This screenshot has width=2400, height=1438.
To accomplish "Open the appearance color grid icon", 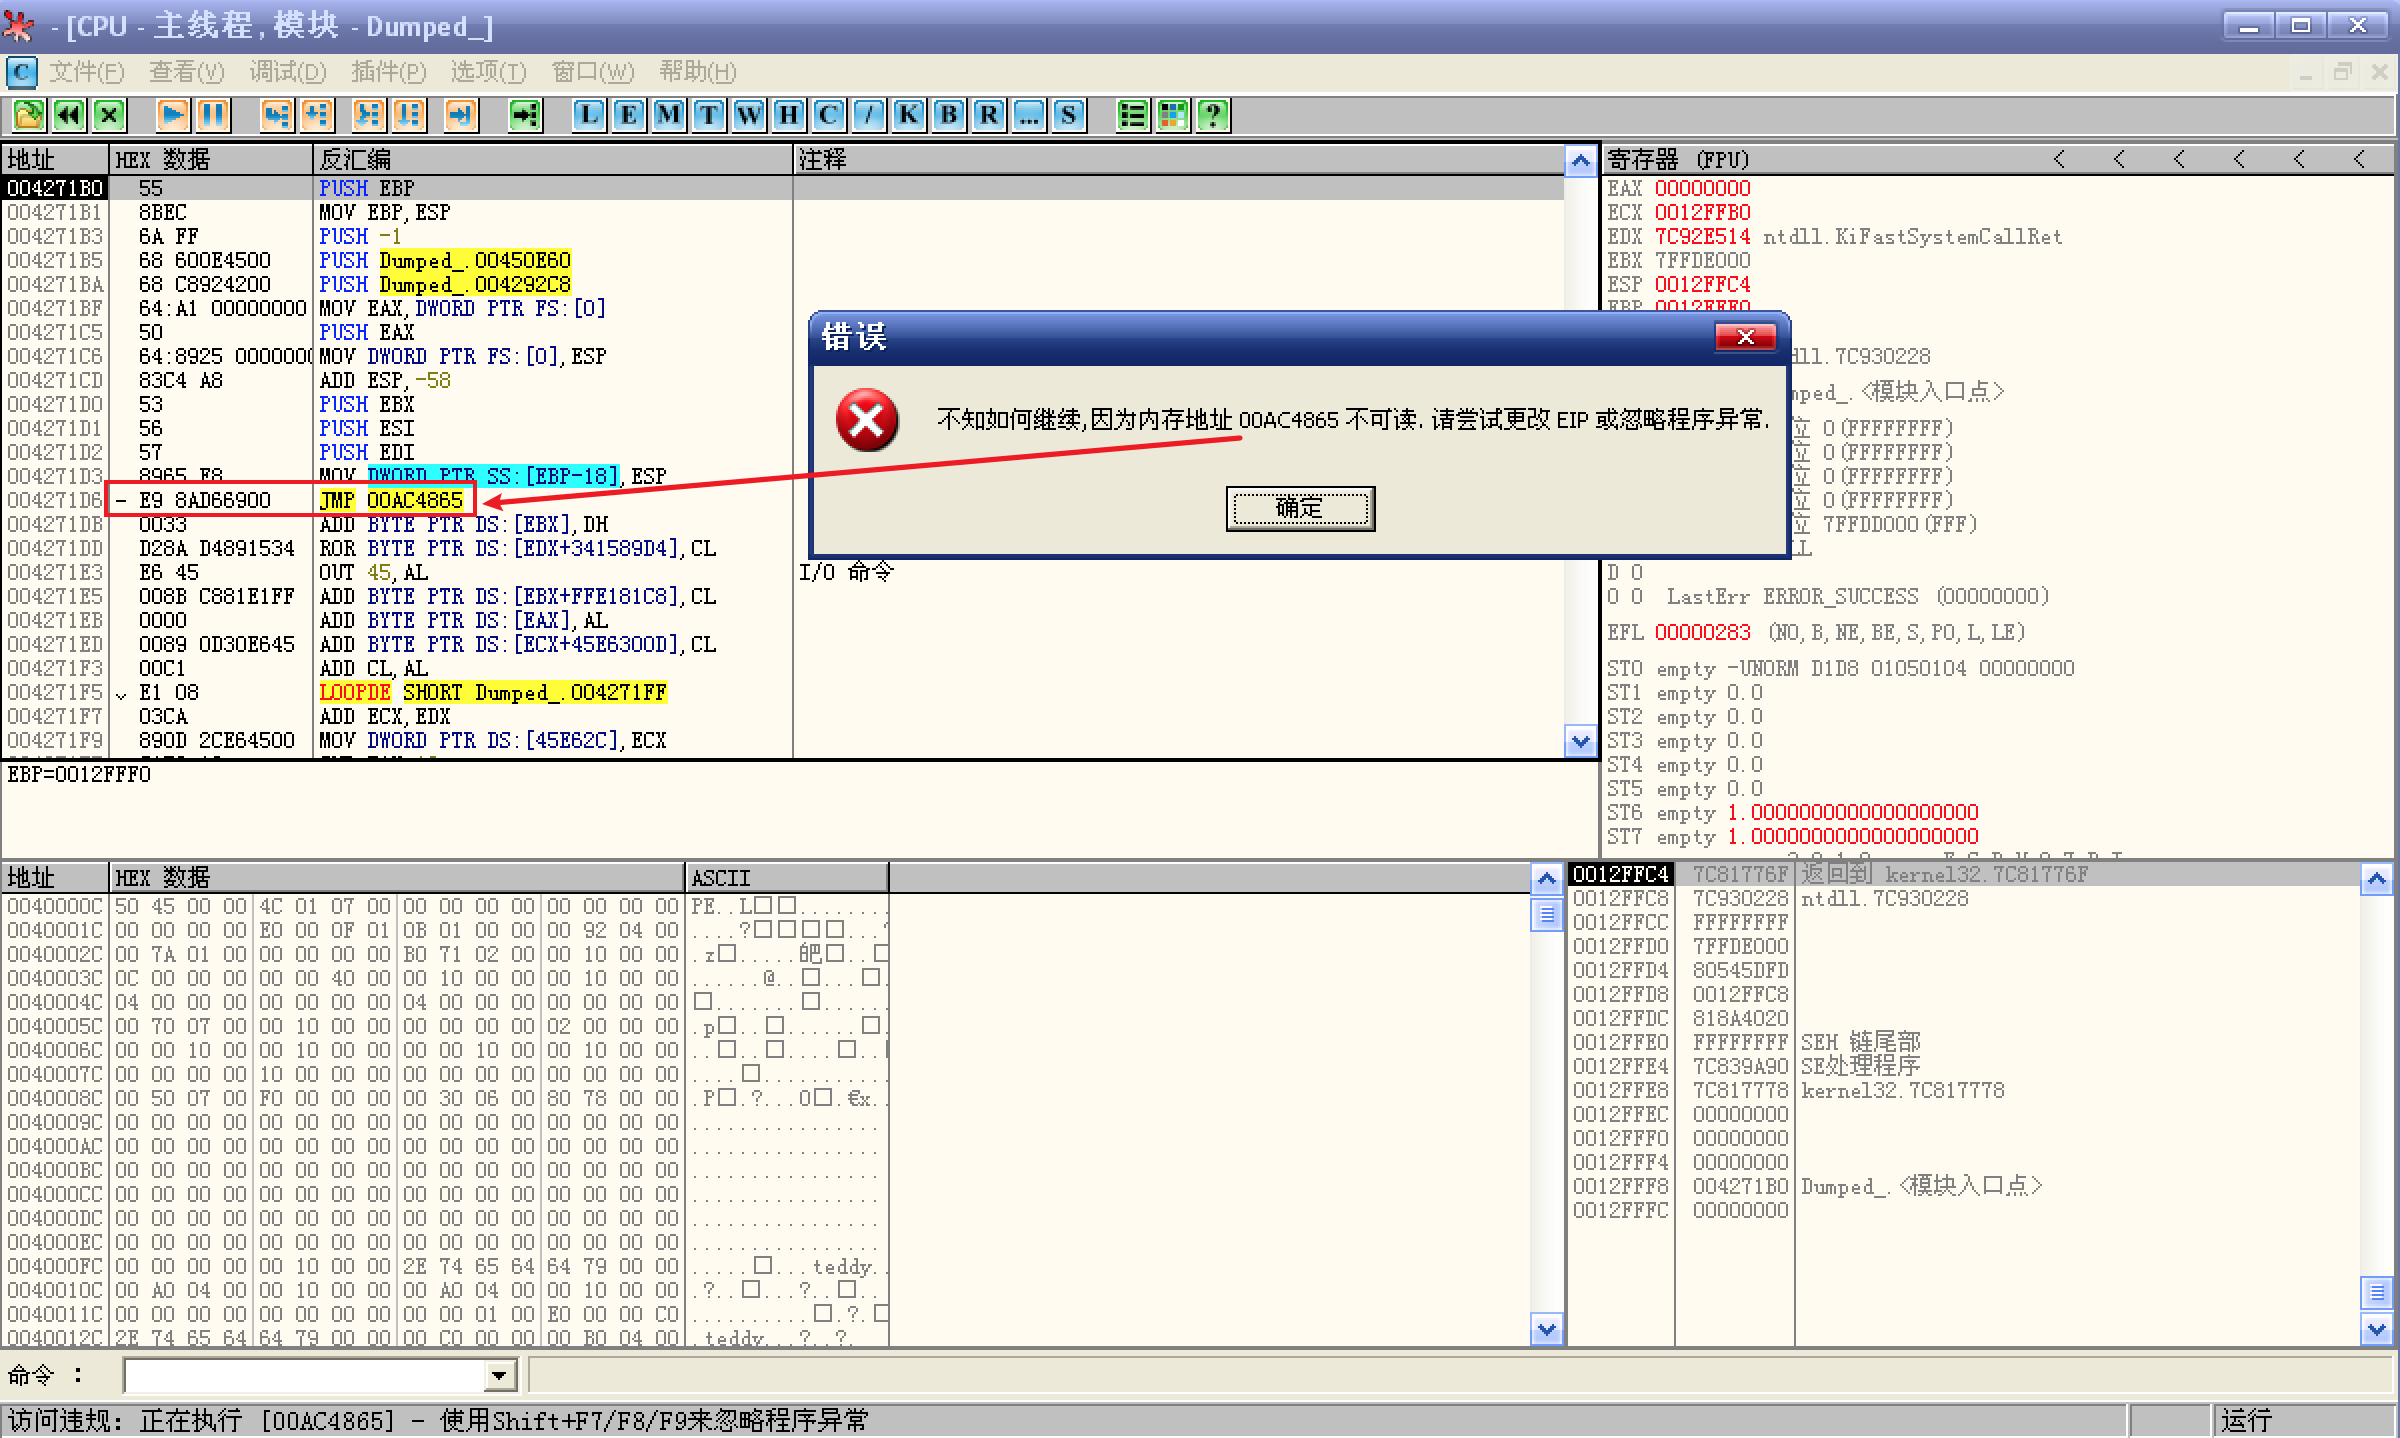I will pos(1172,115).
